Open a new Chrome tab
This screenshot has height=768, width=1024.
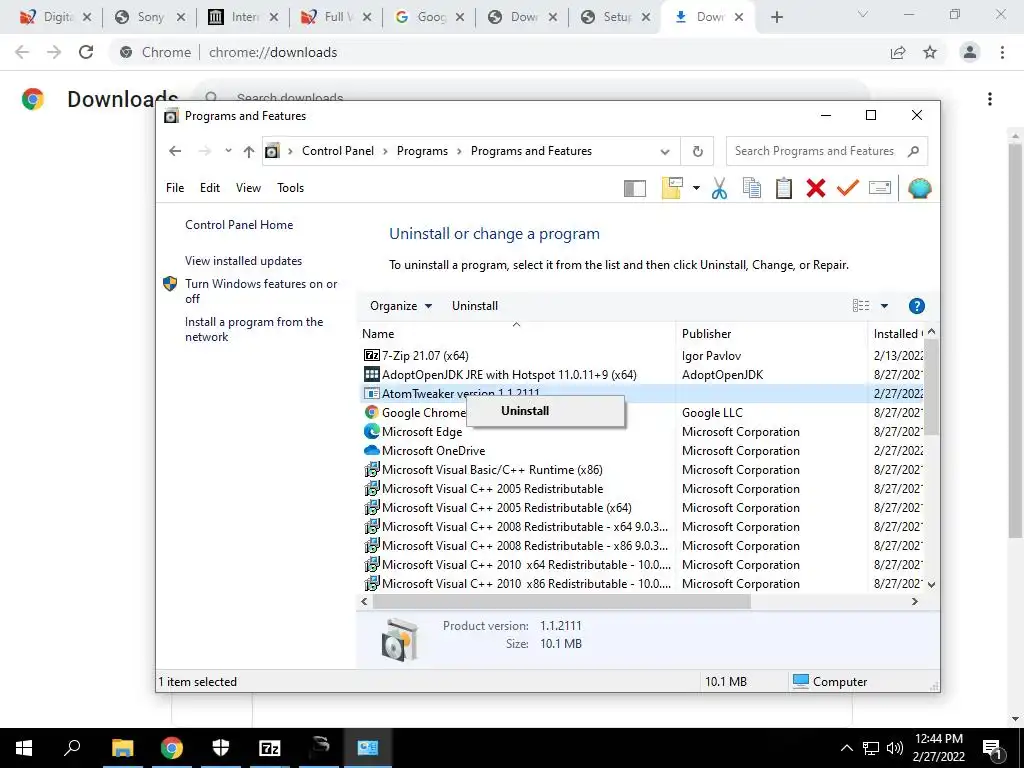point(776,17)
